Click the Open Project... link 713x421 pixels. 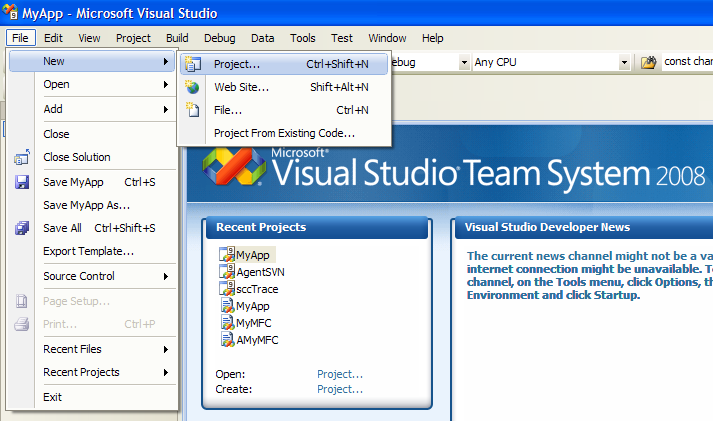tap(340, 374)
